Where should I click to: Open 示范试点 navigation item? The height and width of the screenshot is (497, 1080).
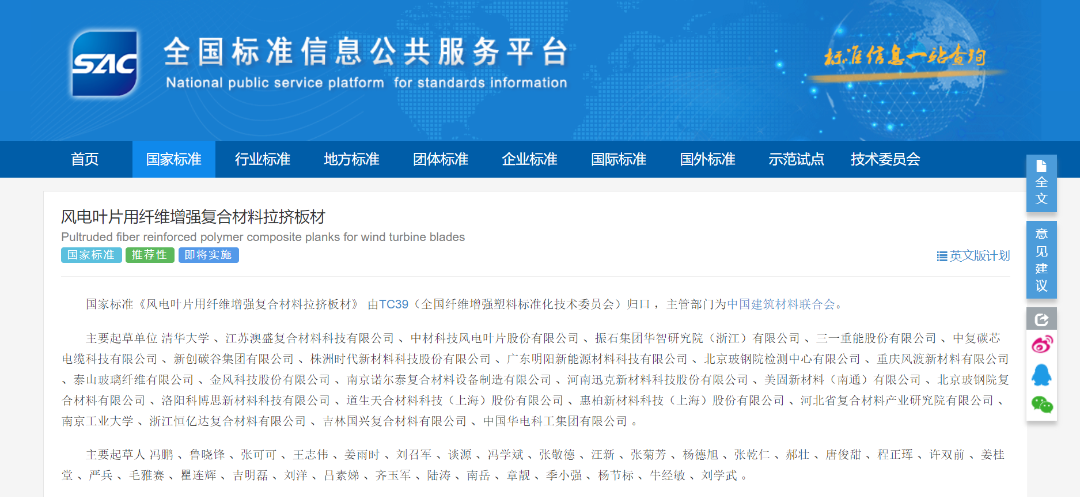pos(796,160)
